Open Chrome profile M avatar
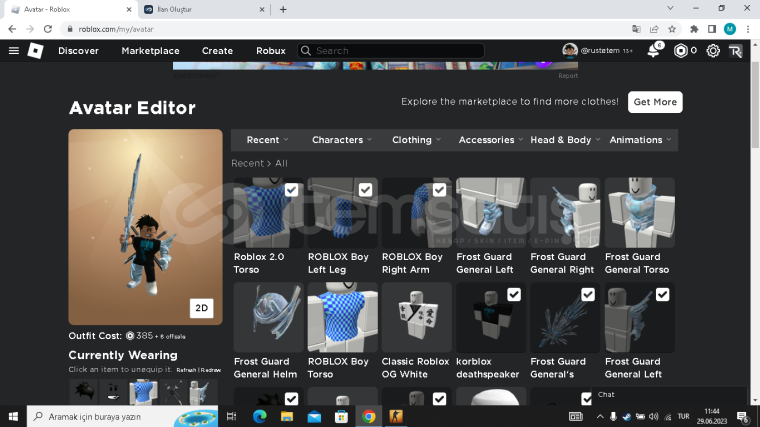This screenshot has width=760, height=427. coord(730,29)
